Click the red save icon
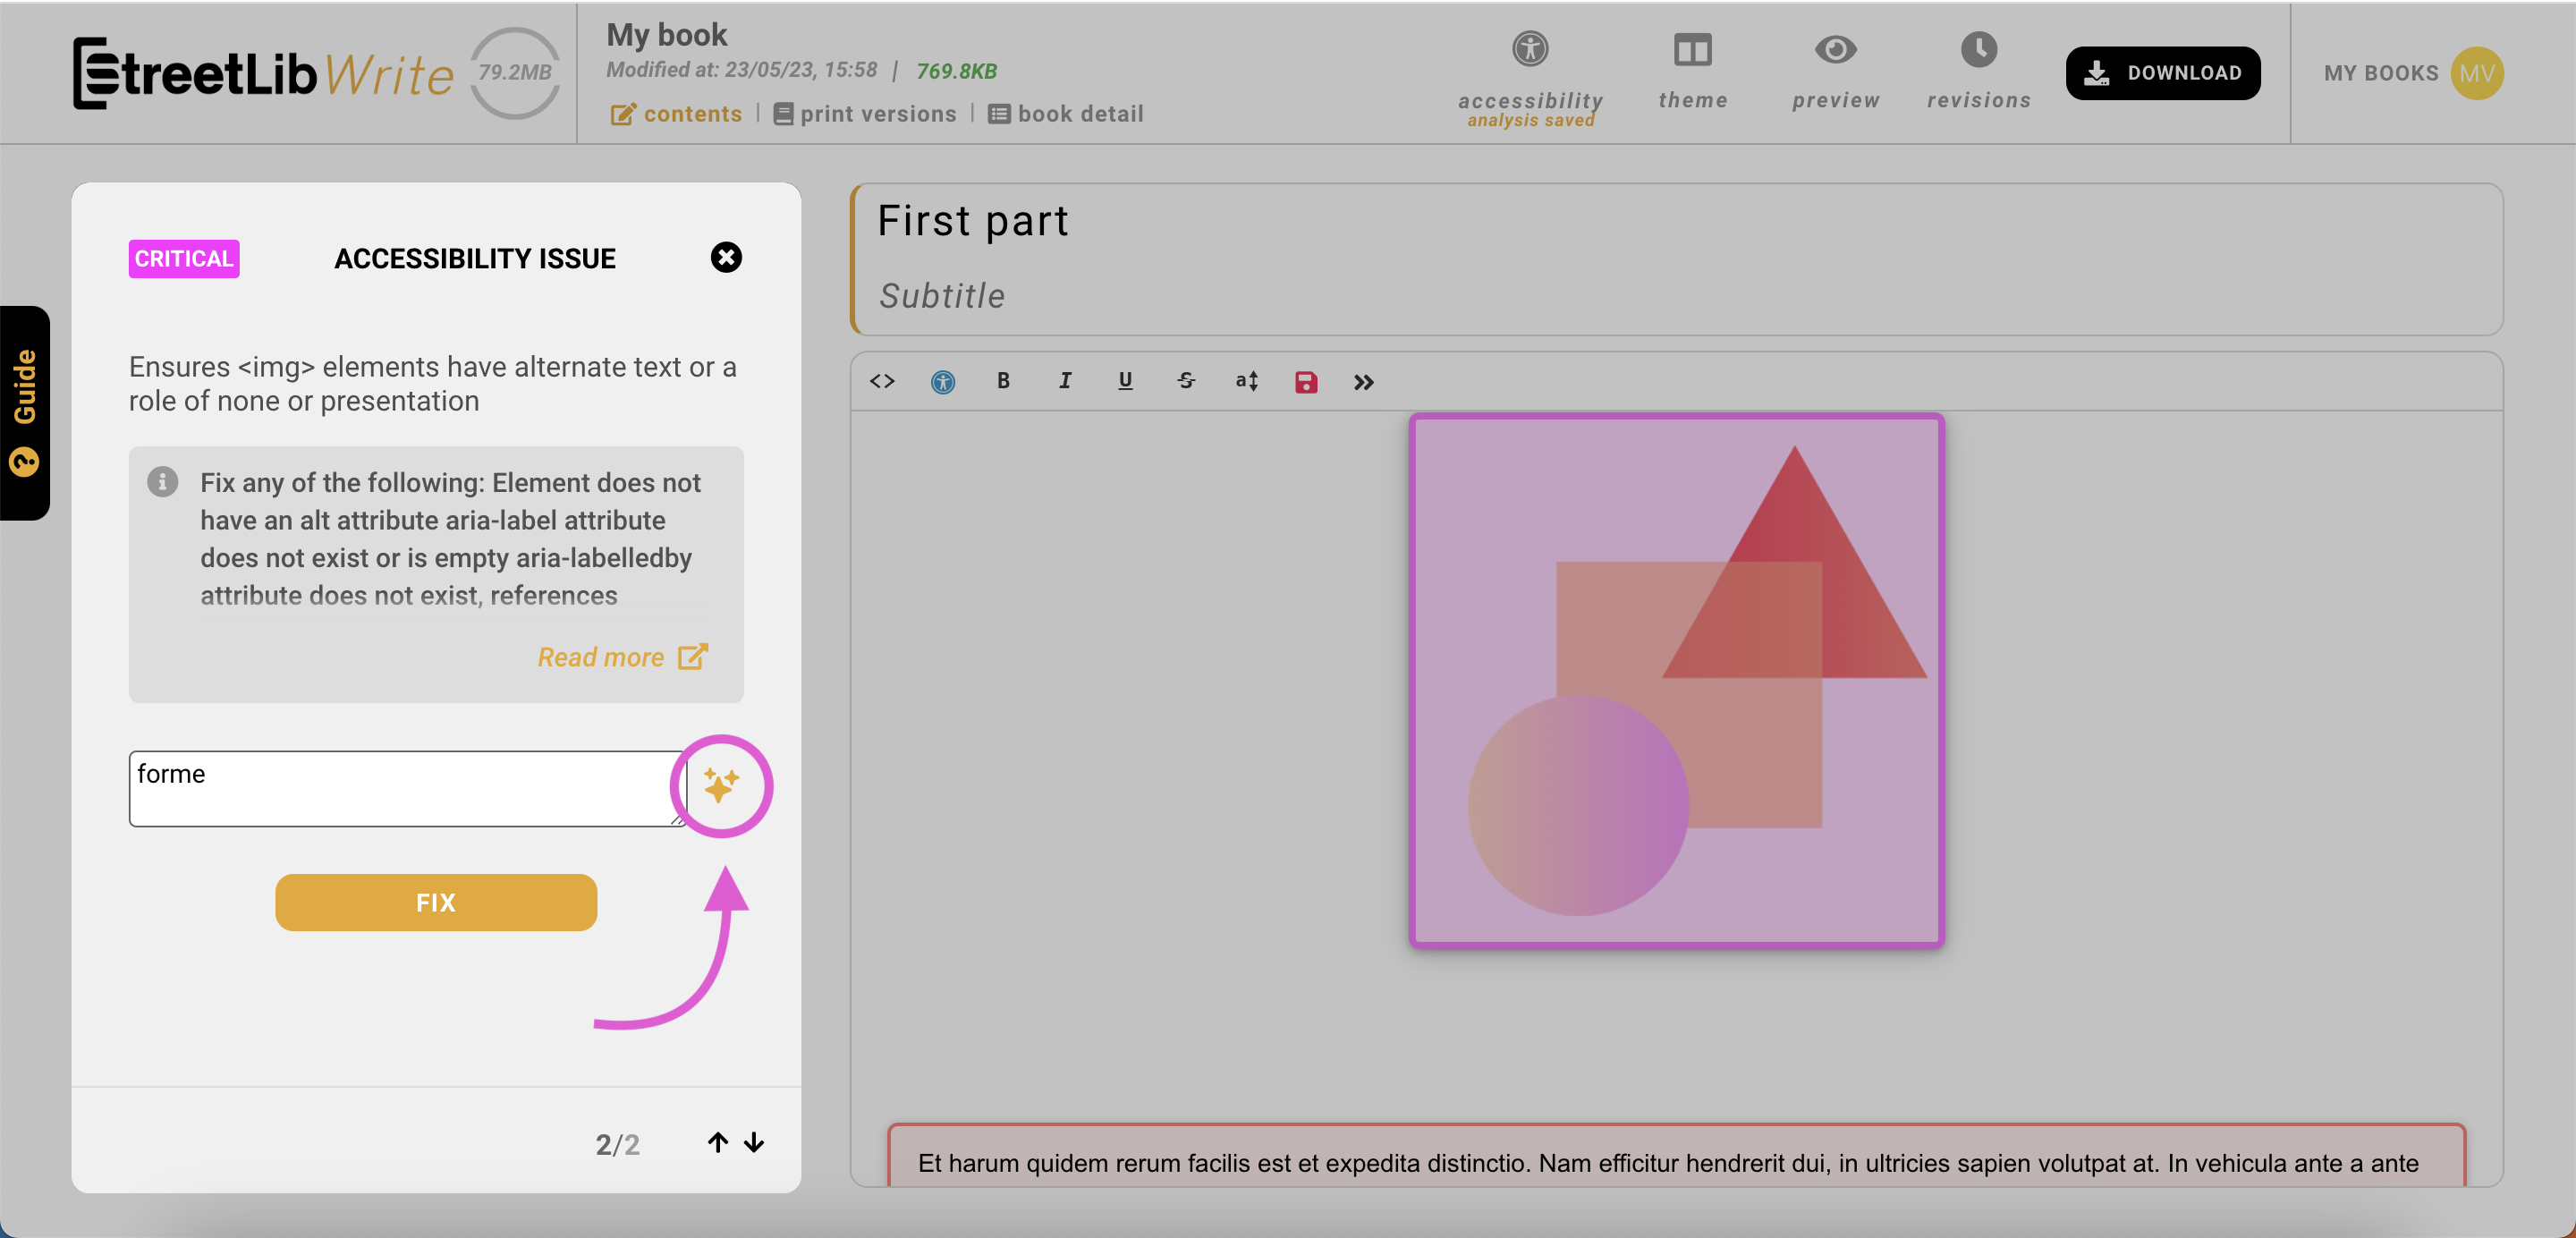The height and width of the screenshot is (1238, 2576). click(x=1306, y=382)
